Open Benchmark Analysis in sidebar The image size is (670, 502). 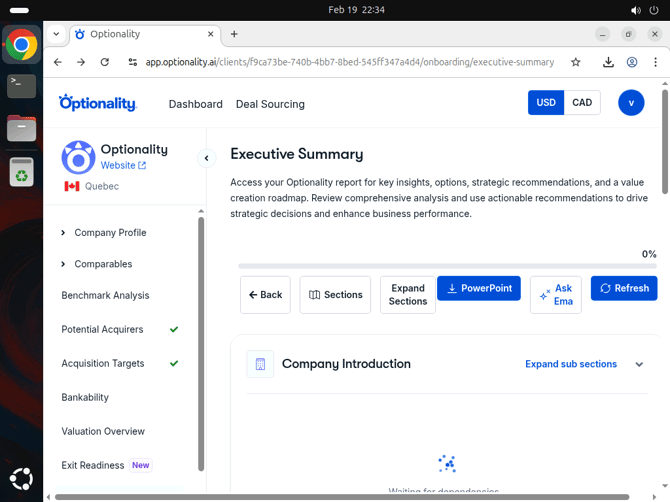tap(105, 296)
